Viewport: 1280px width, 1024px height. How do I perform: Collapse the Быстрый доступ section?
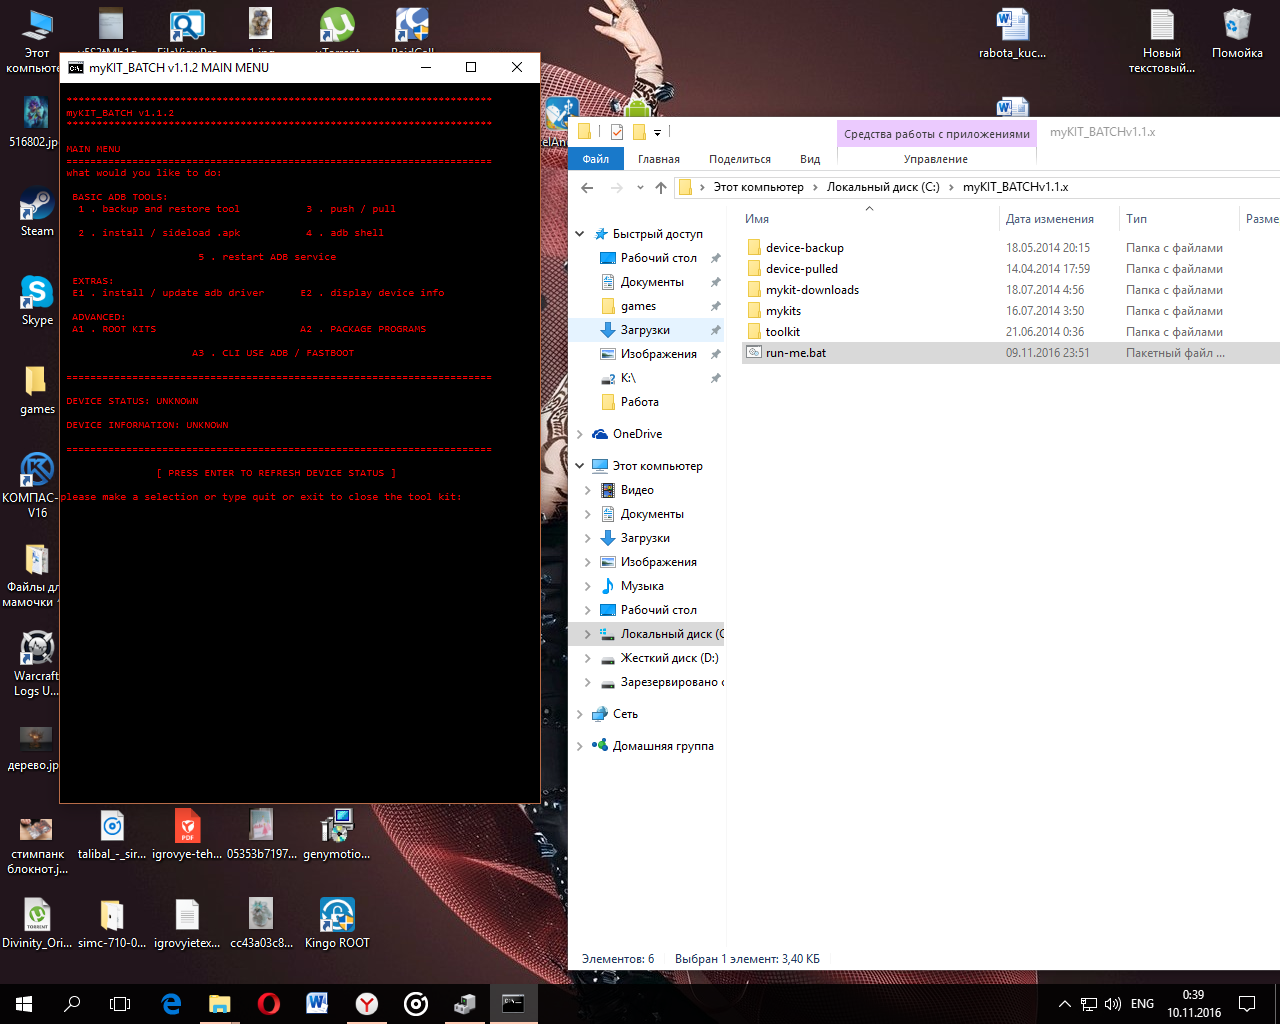580,234
